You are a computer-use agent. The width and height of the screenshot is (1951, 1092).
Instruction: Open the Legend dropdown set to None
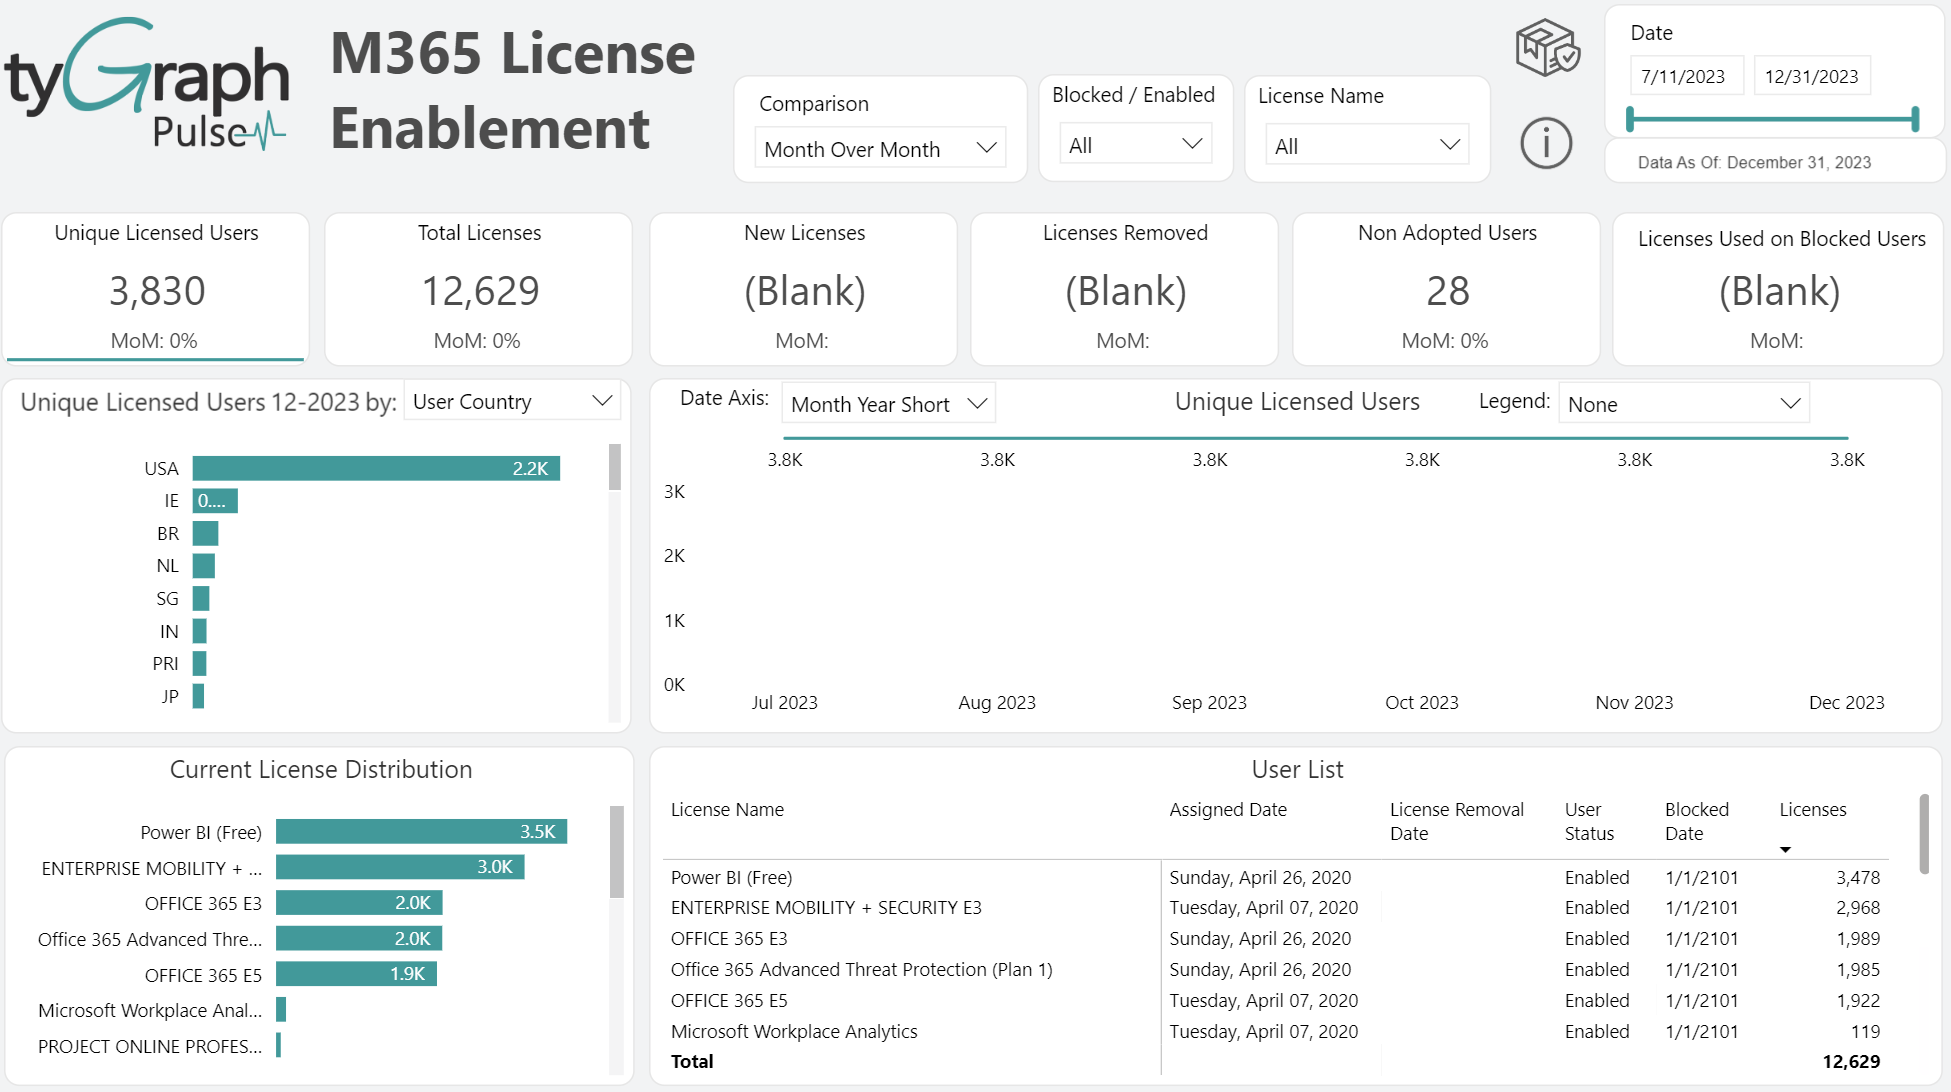pyautogui.click(x=1683, y=403)
